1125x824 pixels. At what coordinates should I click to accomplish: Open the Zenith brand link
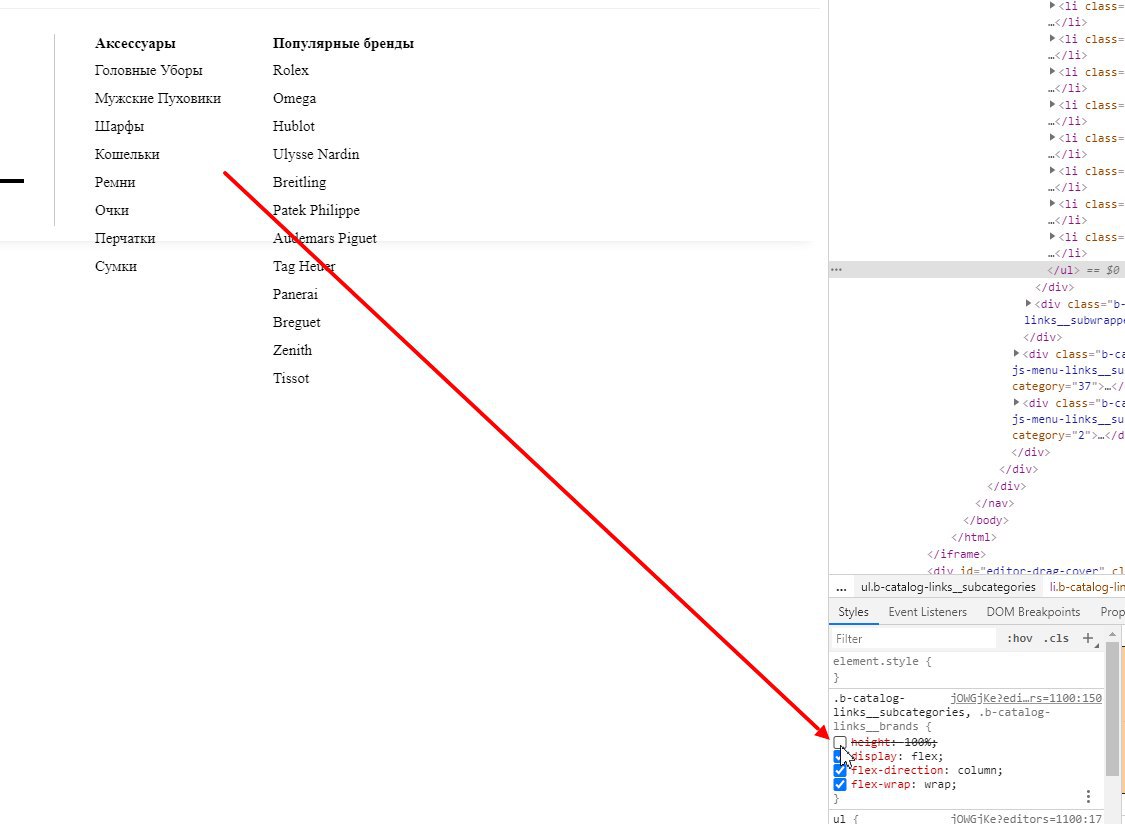(x=292, y=350)
